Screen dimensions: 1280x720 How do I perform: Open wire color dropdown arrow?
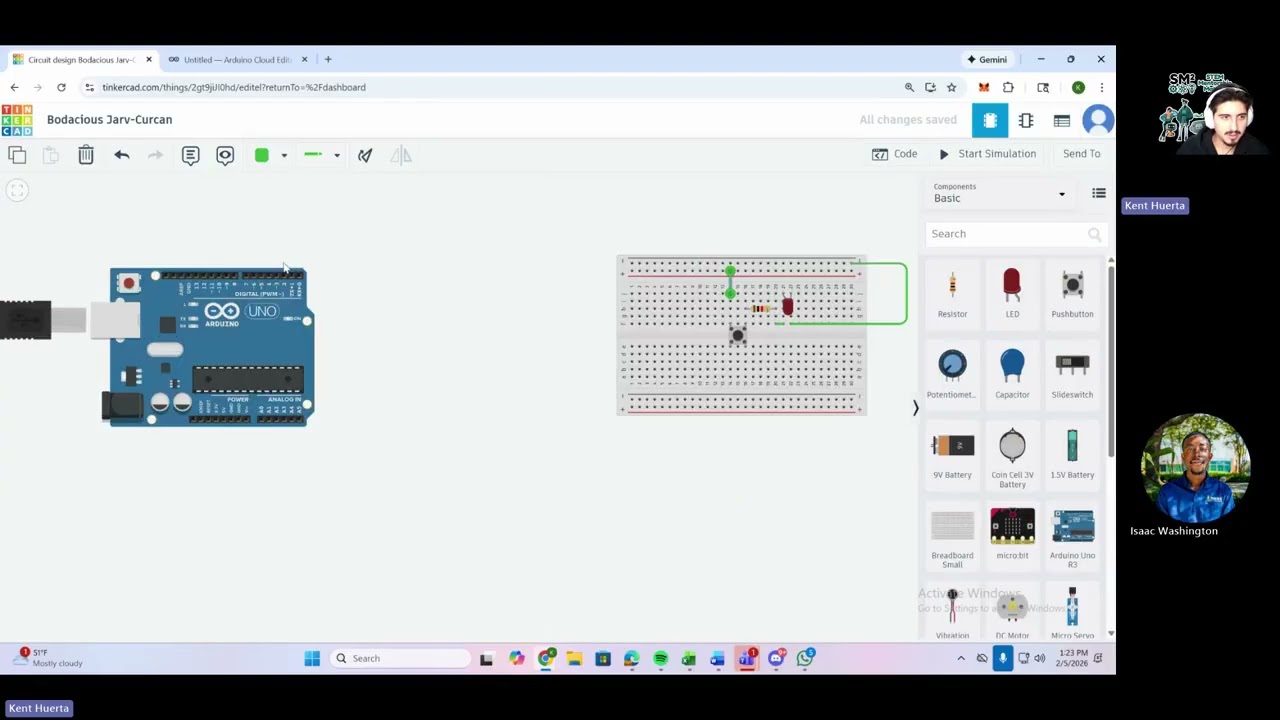click(284, 155)
